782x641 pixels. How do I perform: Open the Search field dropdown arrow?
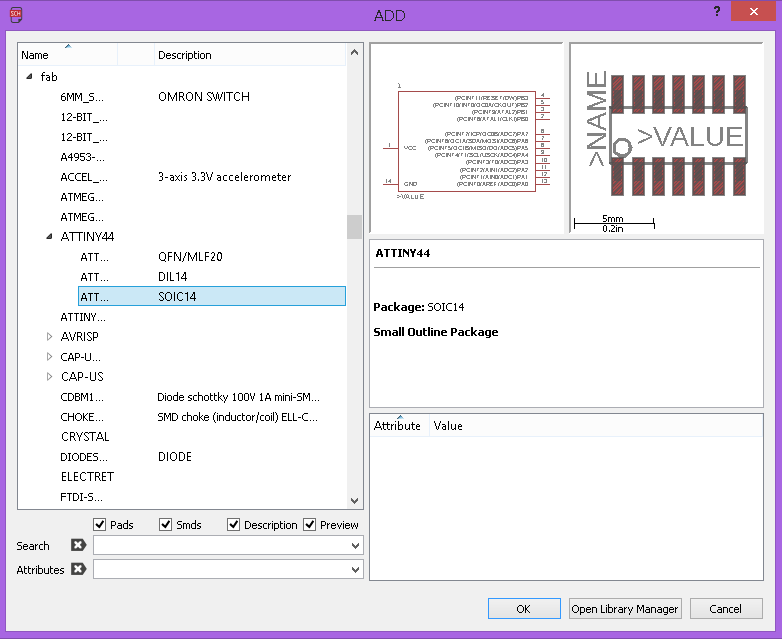[x=355, y=546]
